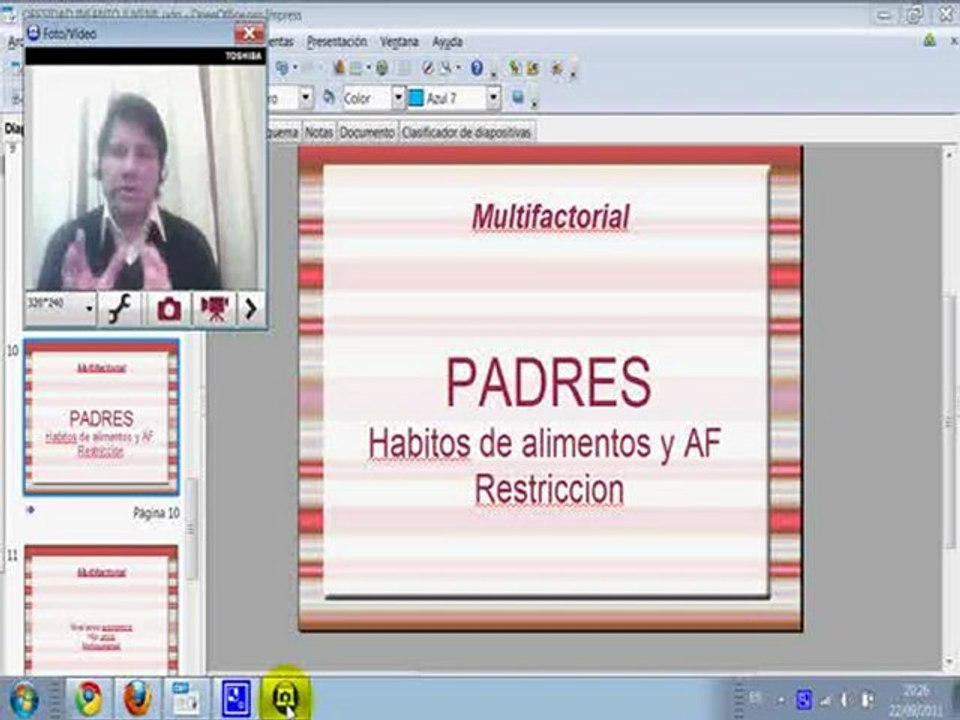Open the zoom tool dropdown arrow

pyautogui.click(x=459, y=68)
